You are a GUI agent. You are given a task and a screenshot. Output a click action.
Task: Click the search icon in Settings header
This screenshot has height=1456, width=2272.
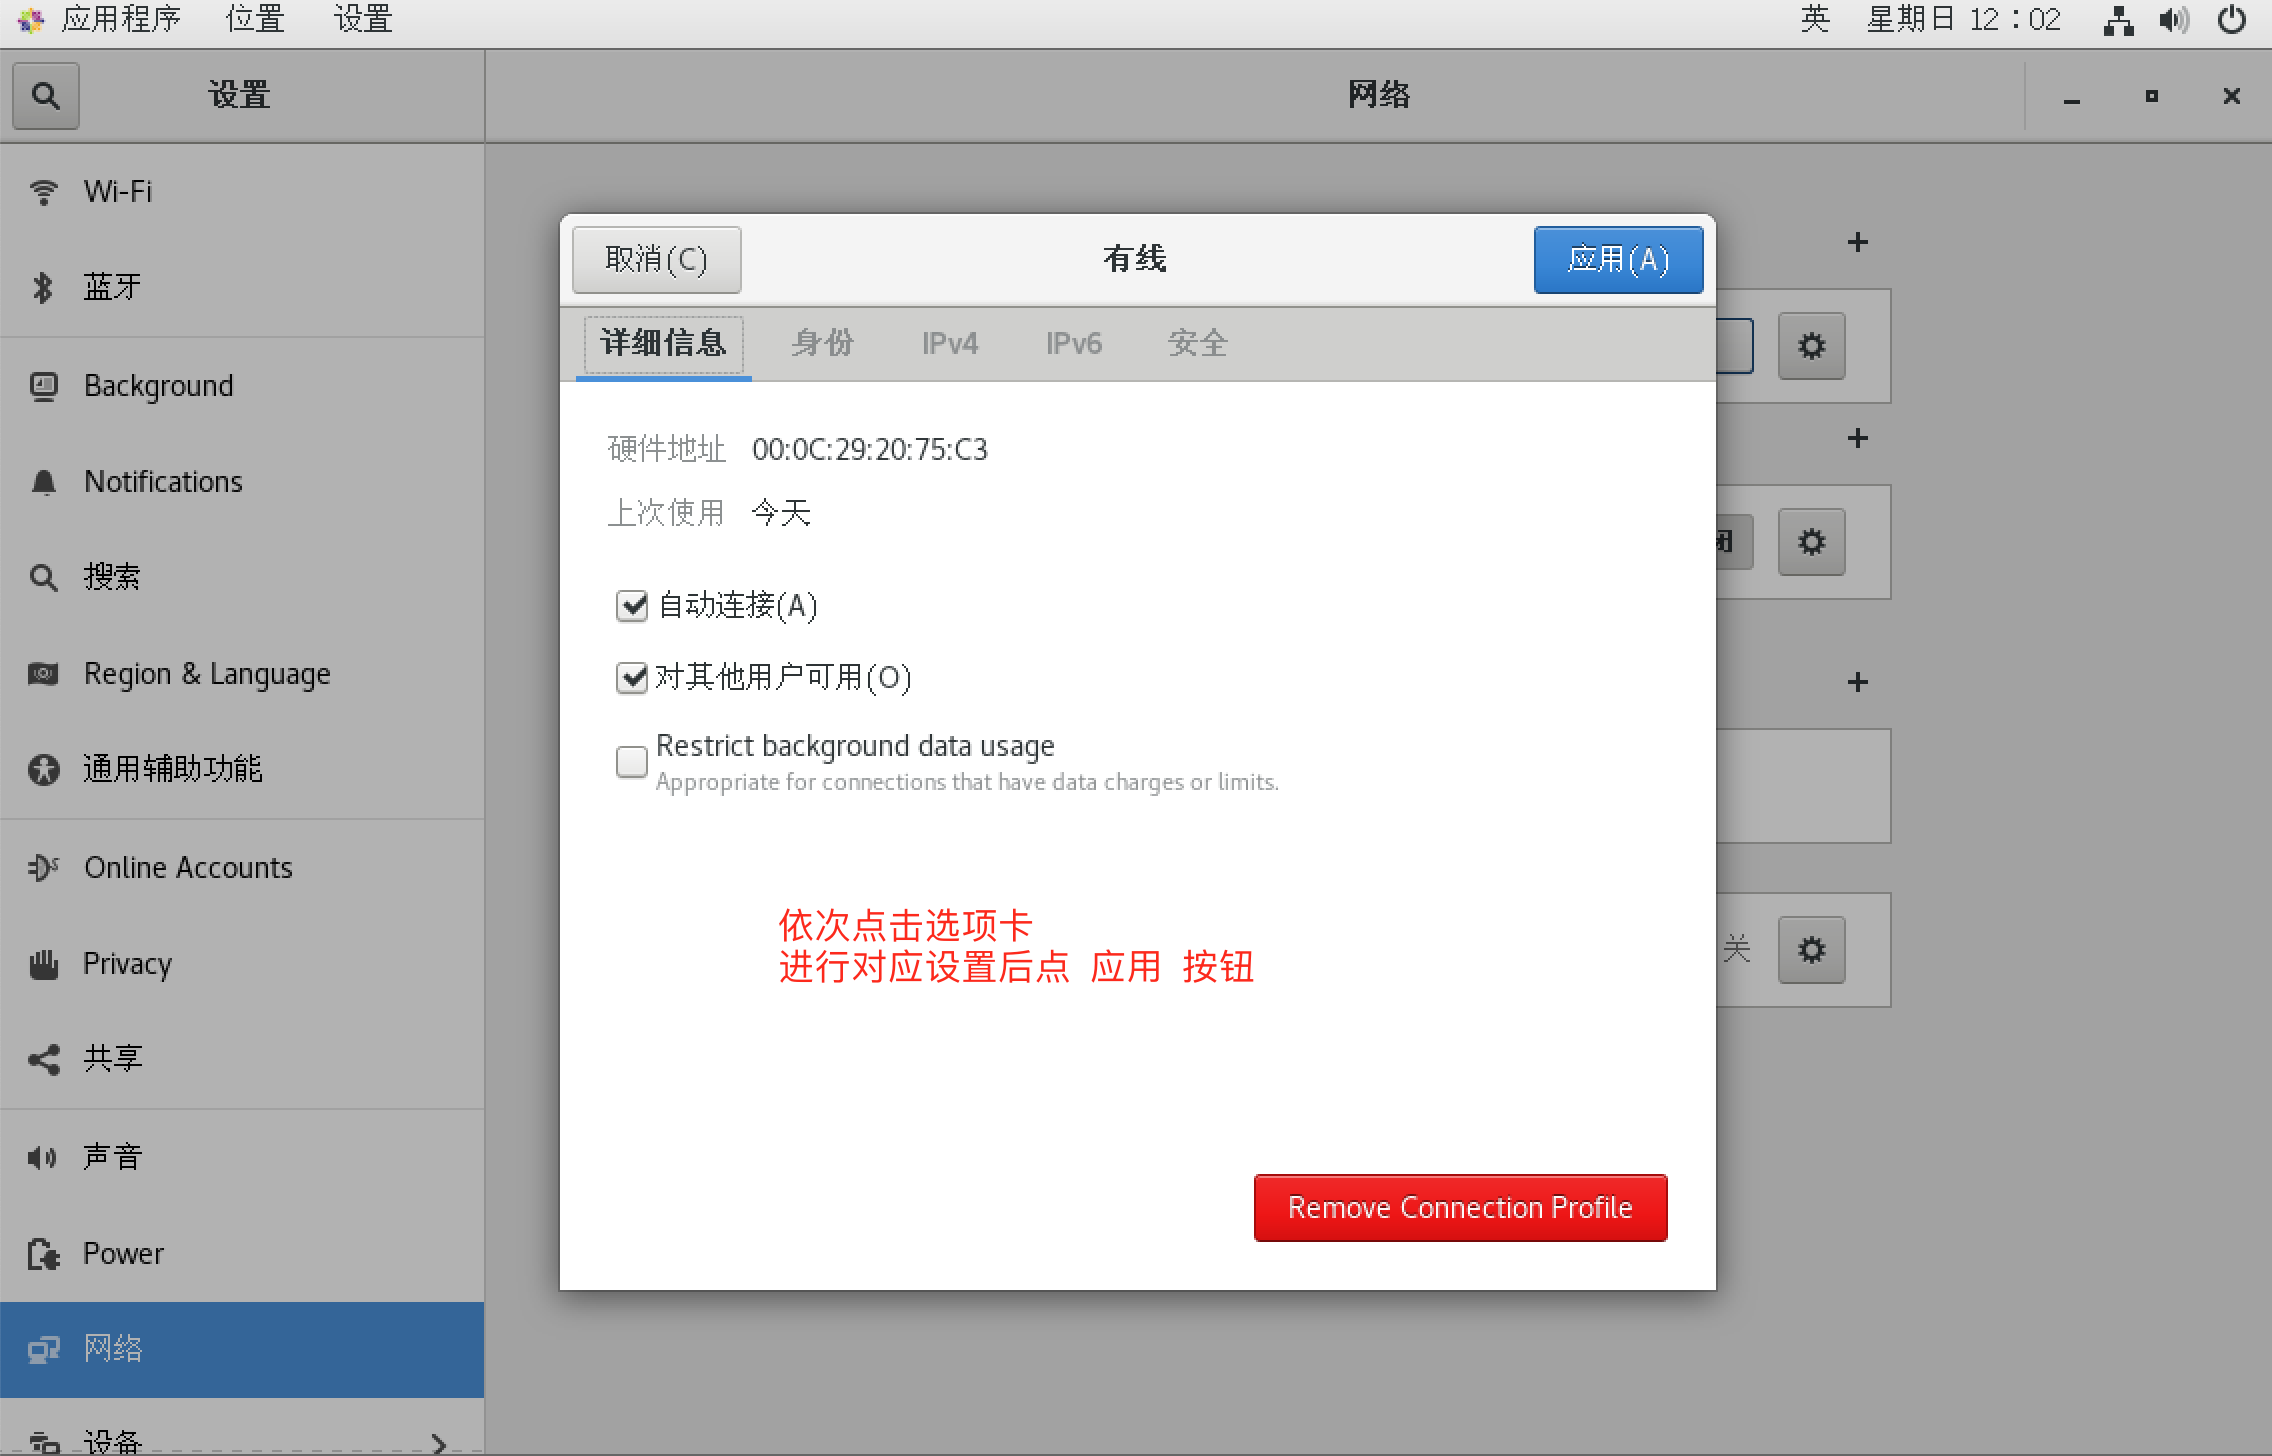(45, 96)
